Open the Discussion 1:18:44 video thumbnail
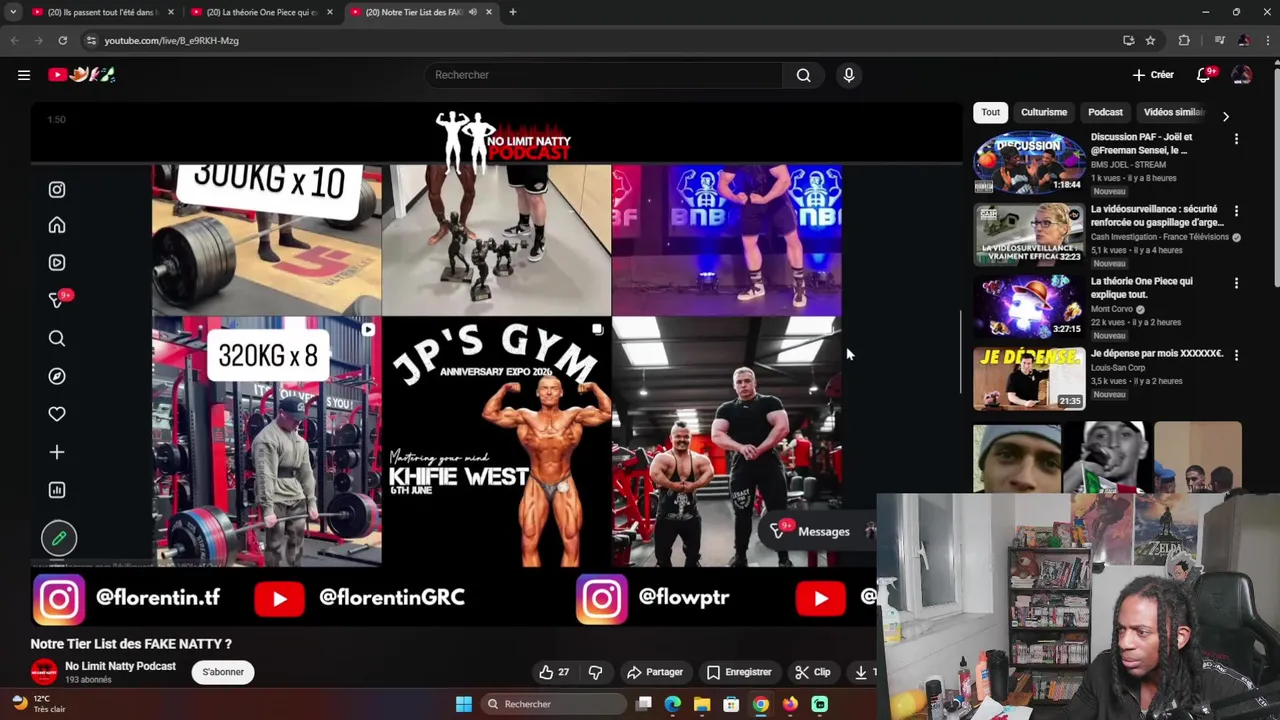The image size is (1280, 720). (1029, 162)
